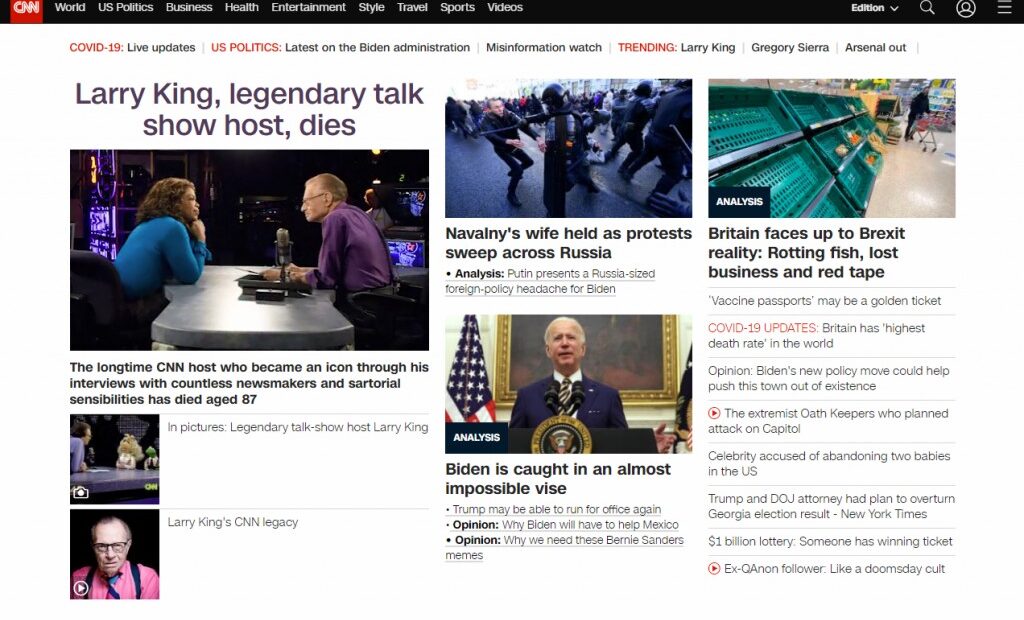Click the Larry King portrait video thumbnail
The width and height of the screenshot is (1024, 620).
point(114,555)
